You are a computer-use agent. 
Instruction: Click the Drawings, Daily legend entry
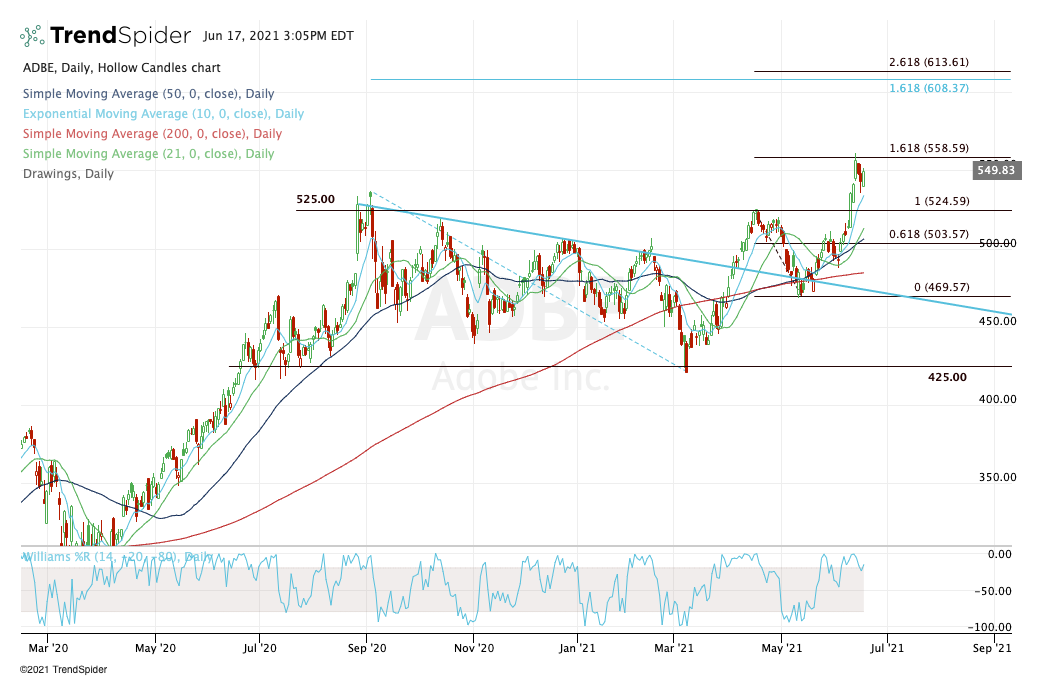coord(68,174)
